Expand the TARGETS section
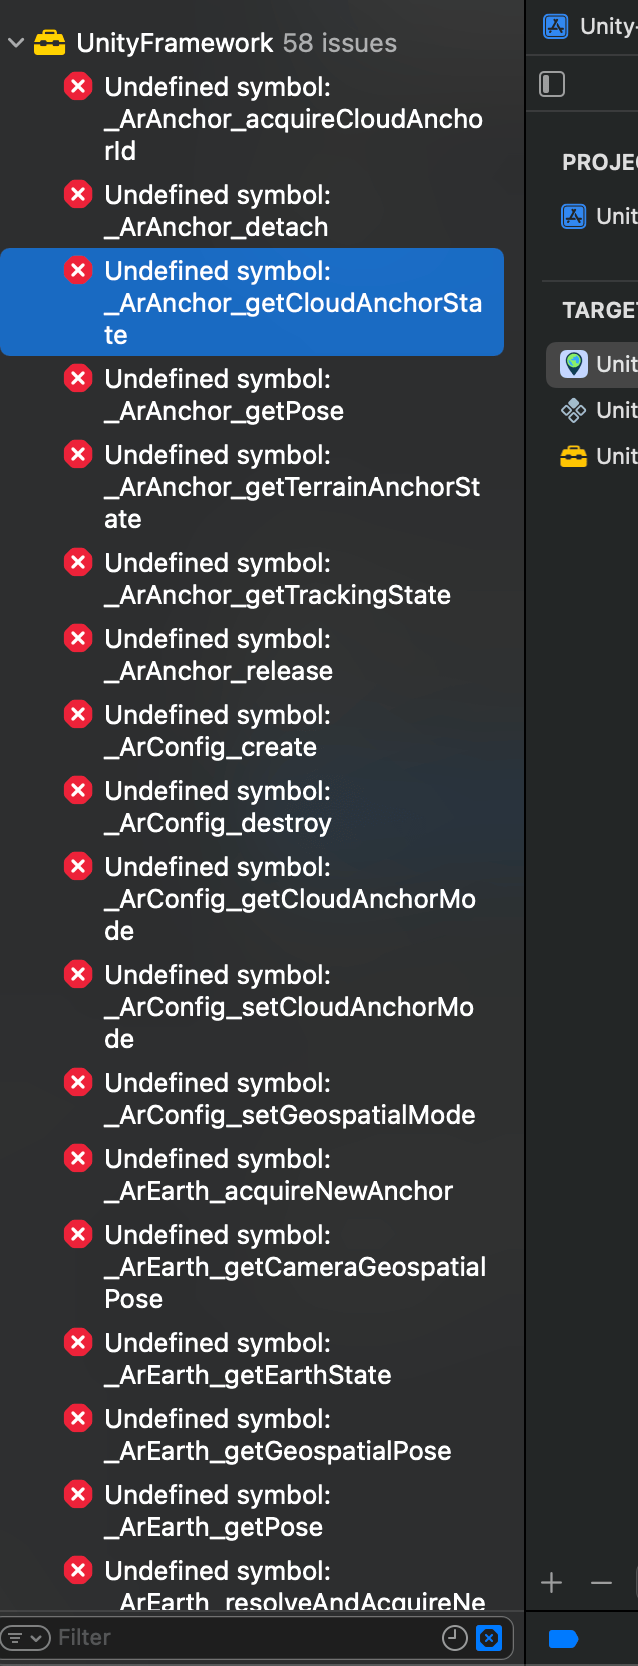This screenshot has height=1666, width=638. pos(600,310)
